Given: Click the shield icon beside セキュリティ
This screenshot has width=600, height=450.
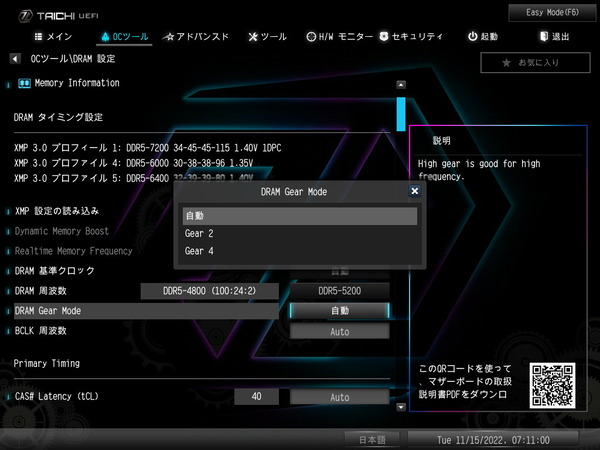Looking at the screenshot, I should click(384, 37).
